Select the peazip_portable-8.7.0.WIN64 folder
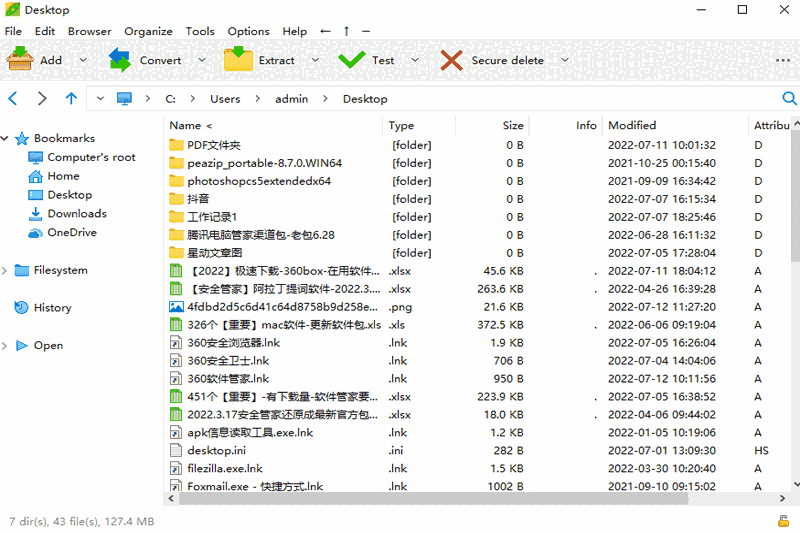800x533 pixels. (x=264, y=163)
